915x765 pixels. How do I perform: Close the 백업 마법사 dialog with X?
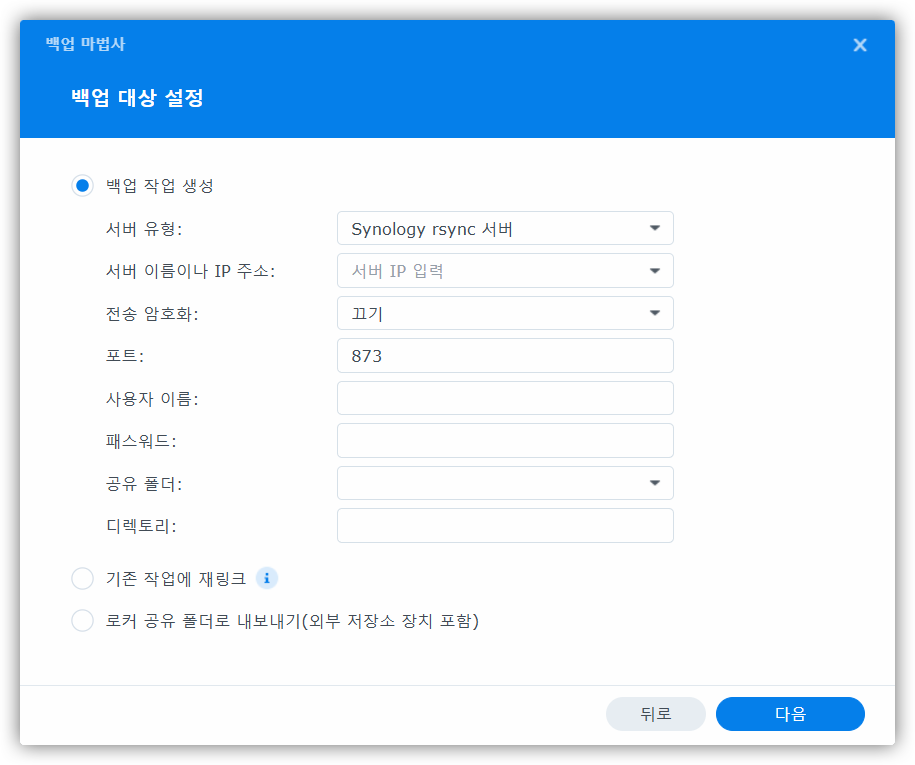859,45
